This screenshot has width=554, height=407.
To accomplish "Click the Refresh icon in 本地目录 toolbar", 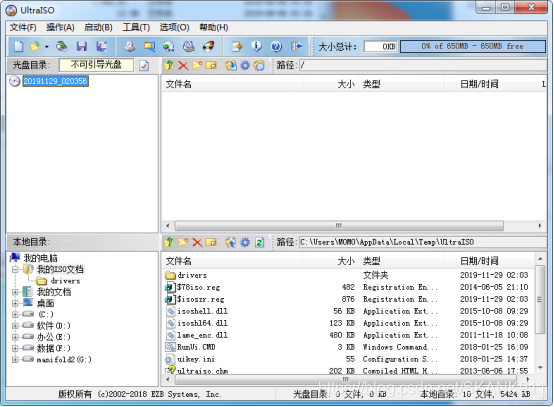I will (260, 242).
